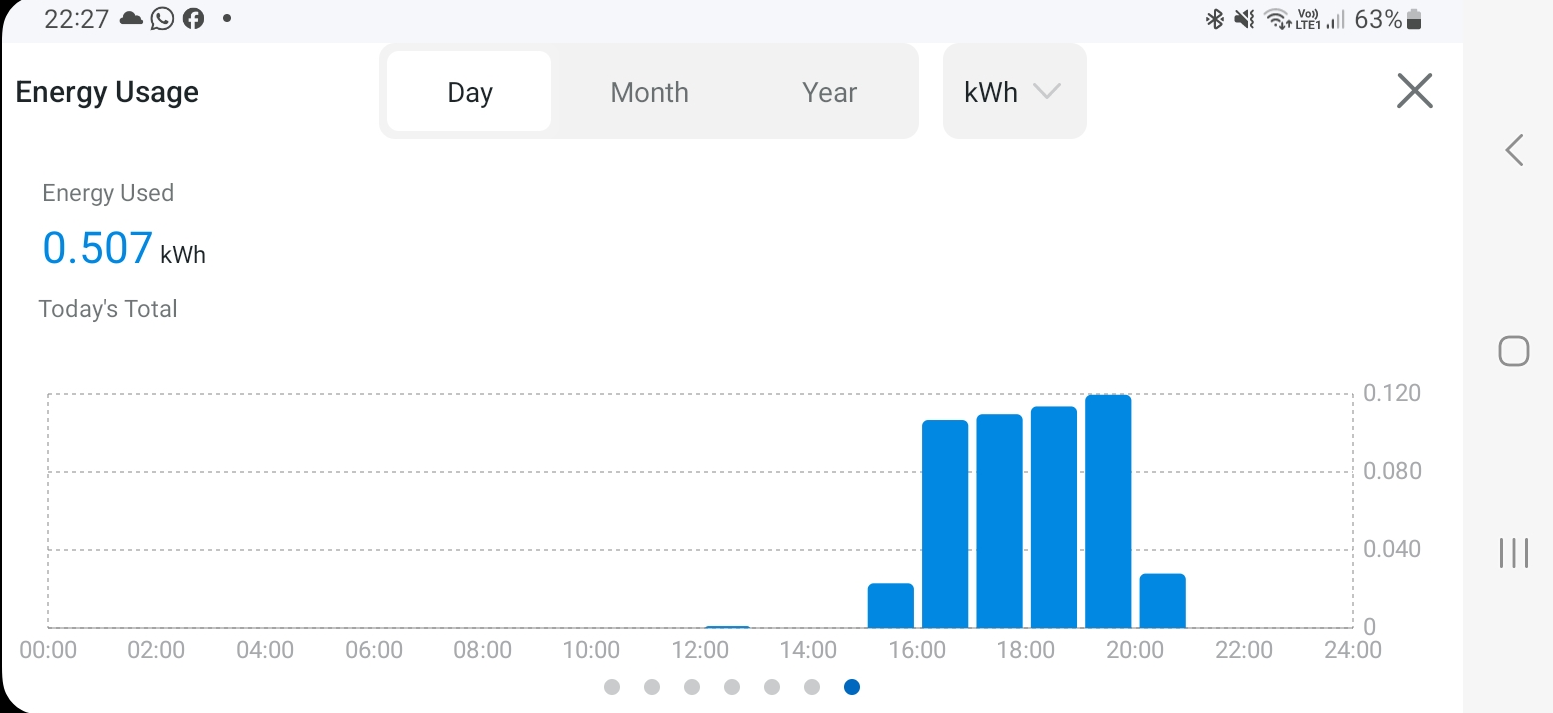
Task: Tap the cloud weather notification icon
Action: coord(131,19)
